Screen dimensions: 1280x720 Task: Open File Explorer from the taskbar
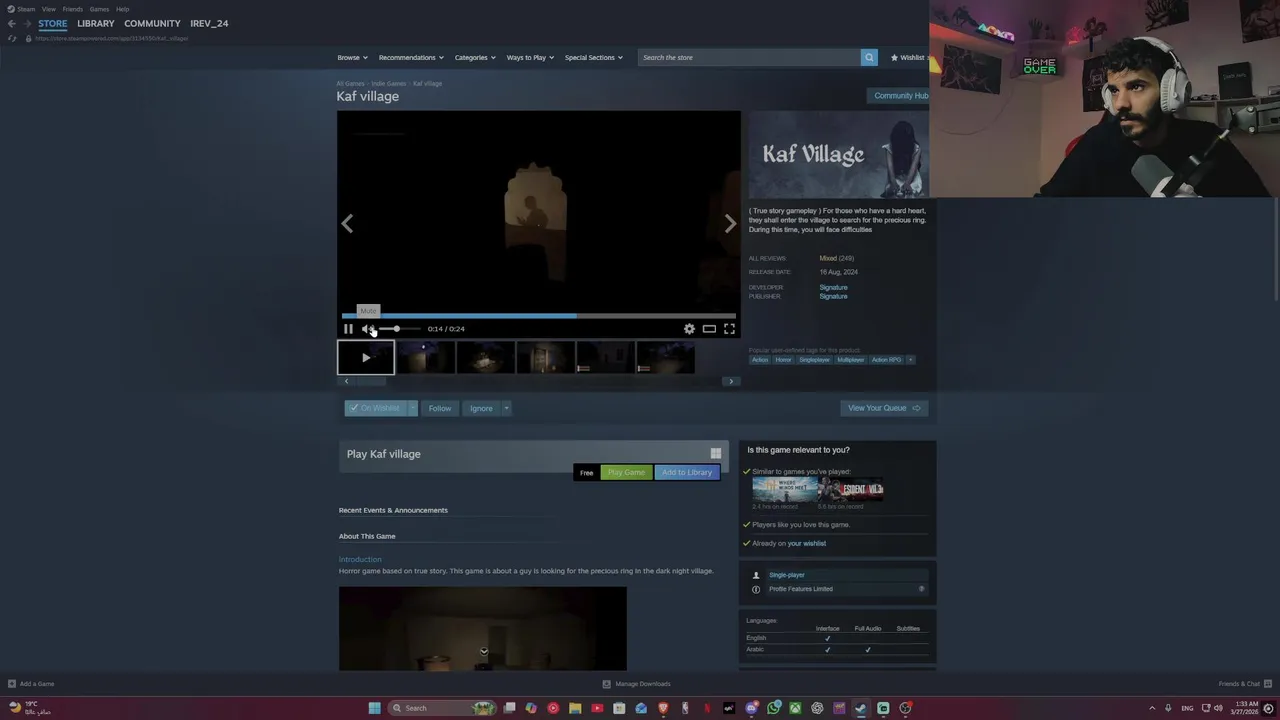575,708
